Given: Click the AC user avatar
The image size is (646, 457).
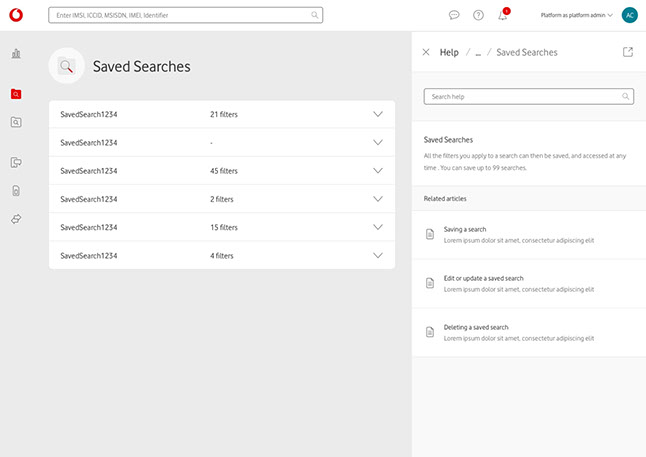Looking at the screenshot, I should tap(629, 15).
